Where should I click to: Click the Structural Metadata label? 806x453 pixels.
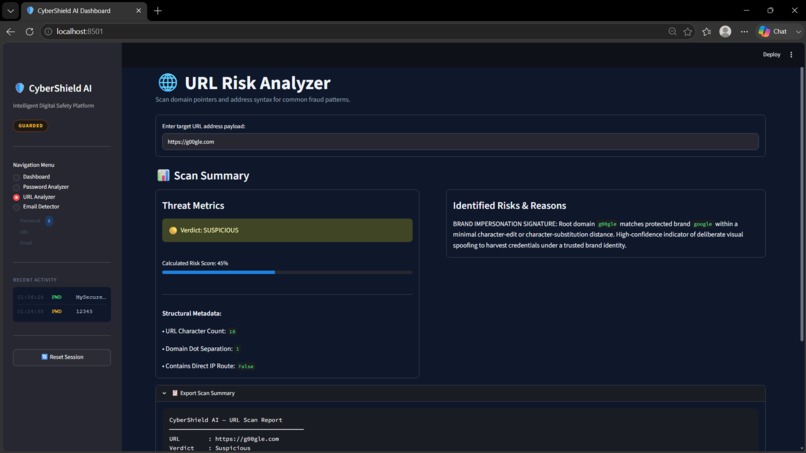click(192, 313)
